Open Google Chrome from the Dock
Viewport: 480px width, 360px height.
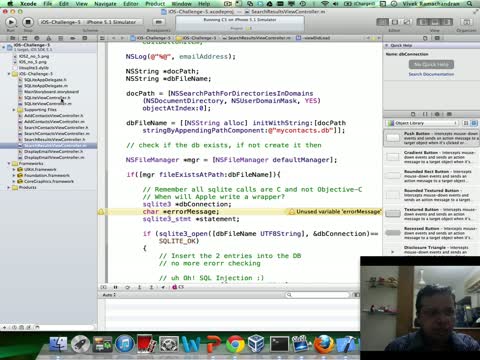(235, 344)
